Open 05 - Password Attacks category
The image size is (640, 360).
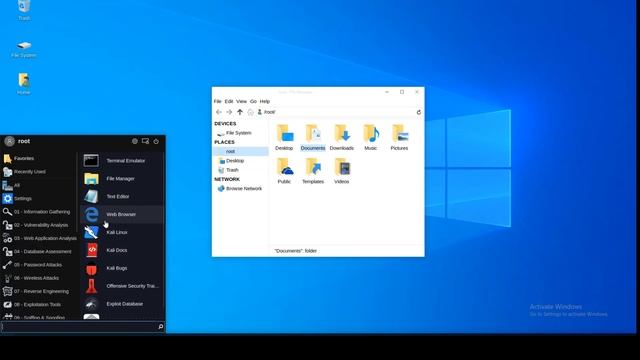39,265
